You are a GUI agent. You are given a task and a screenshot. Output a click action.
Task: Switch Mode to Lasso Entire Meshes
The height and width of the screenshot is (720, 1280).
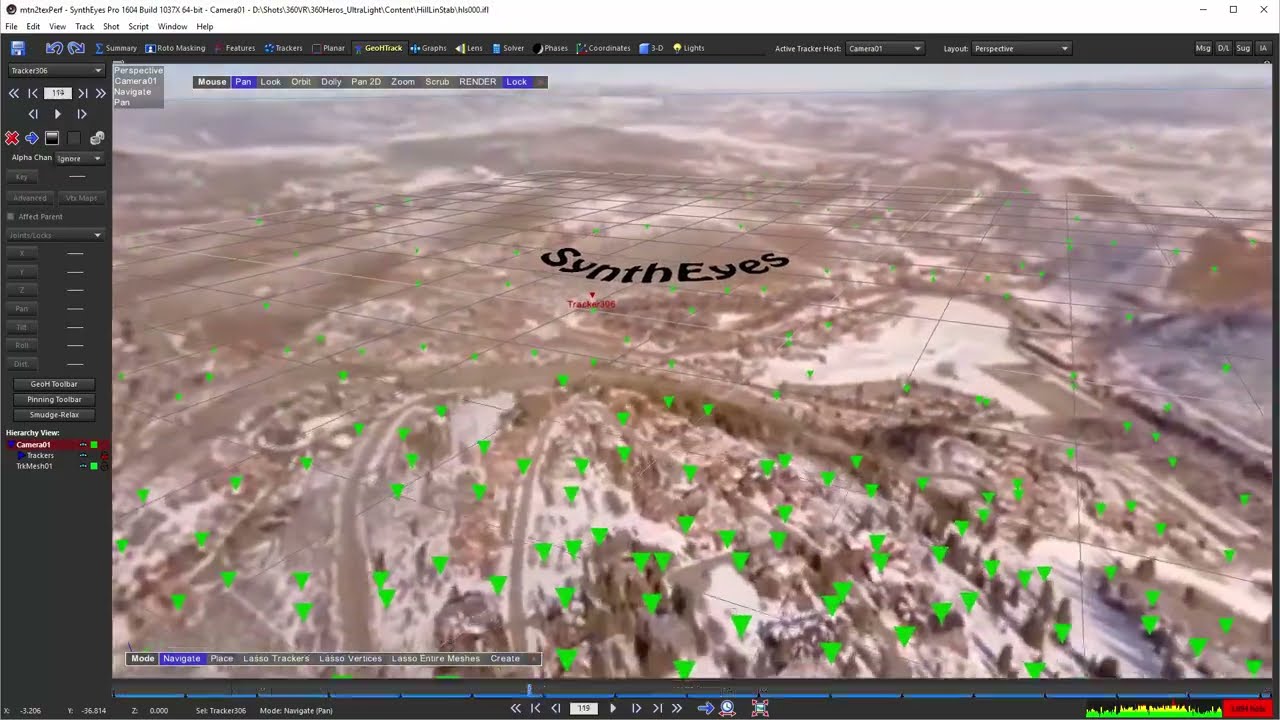436,659
